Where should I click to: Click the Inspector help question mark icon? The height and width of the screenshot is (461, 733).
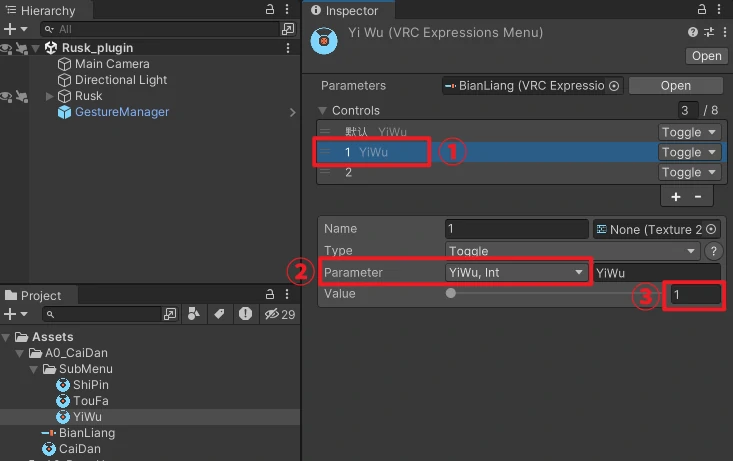point(693,33)
